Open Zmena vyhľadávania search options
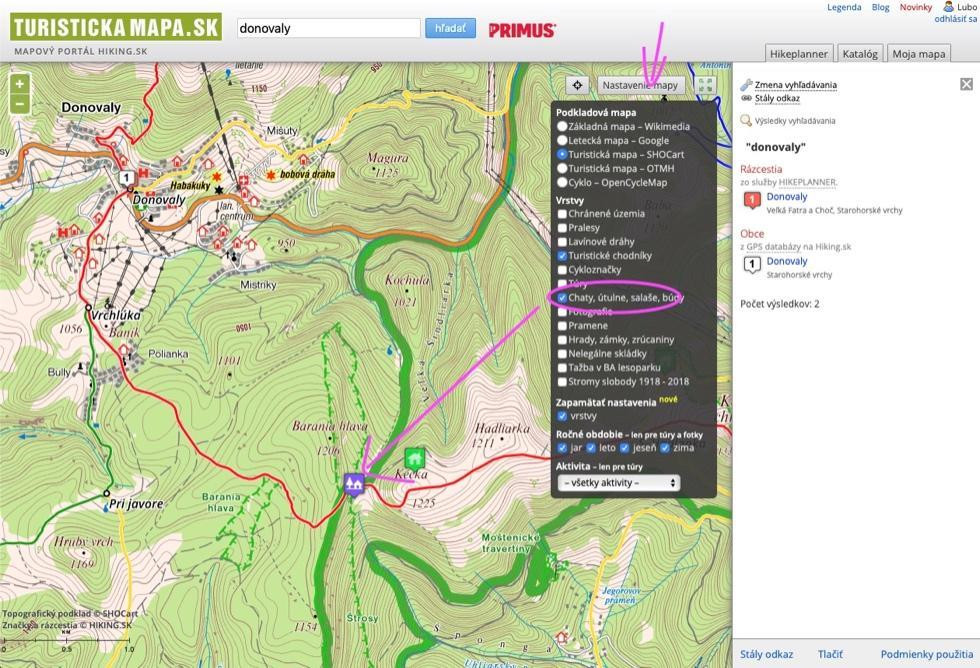Viewport: 980px width, 668px height. click(795, 85)
